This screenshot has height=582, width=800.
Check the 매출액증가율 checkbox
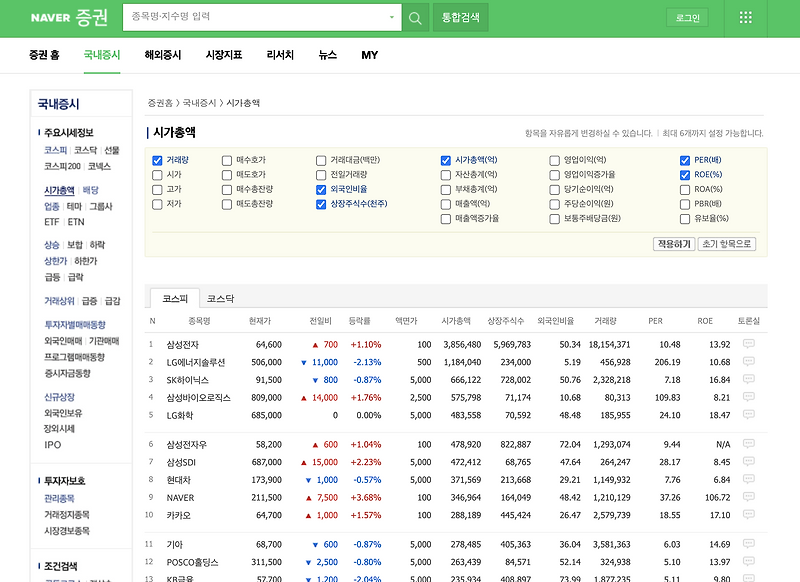coord(446,219)
